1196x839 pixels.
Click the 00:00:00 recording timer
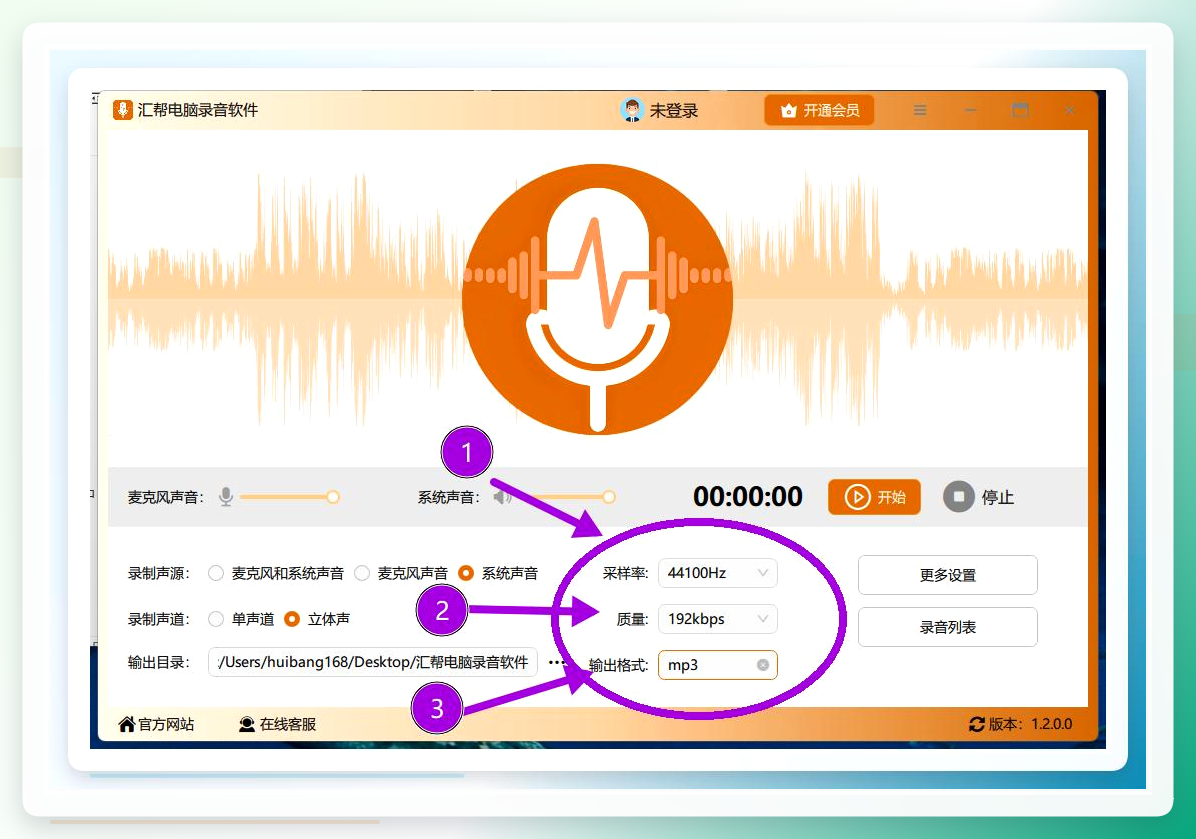pos(748,497)
